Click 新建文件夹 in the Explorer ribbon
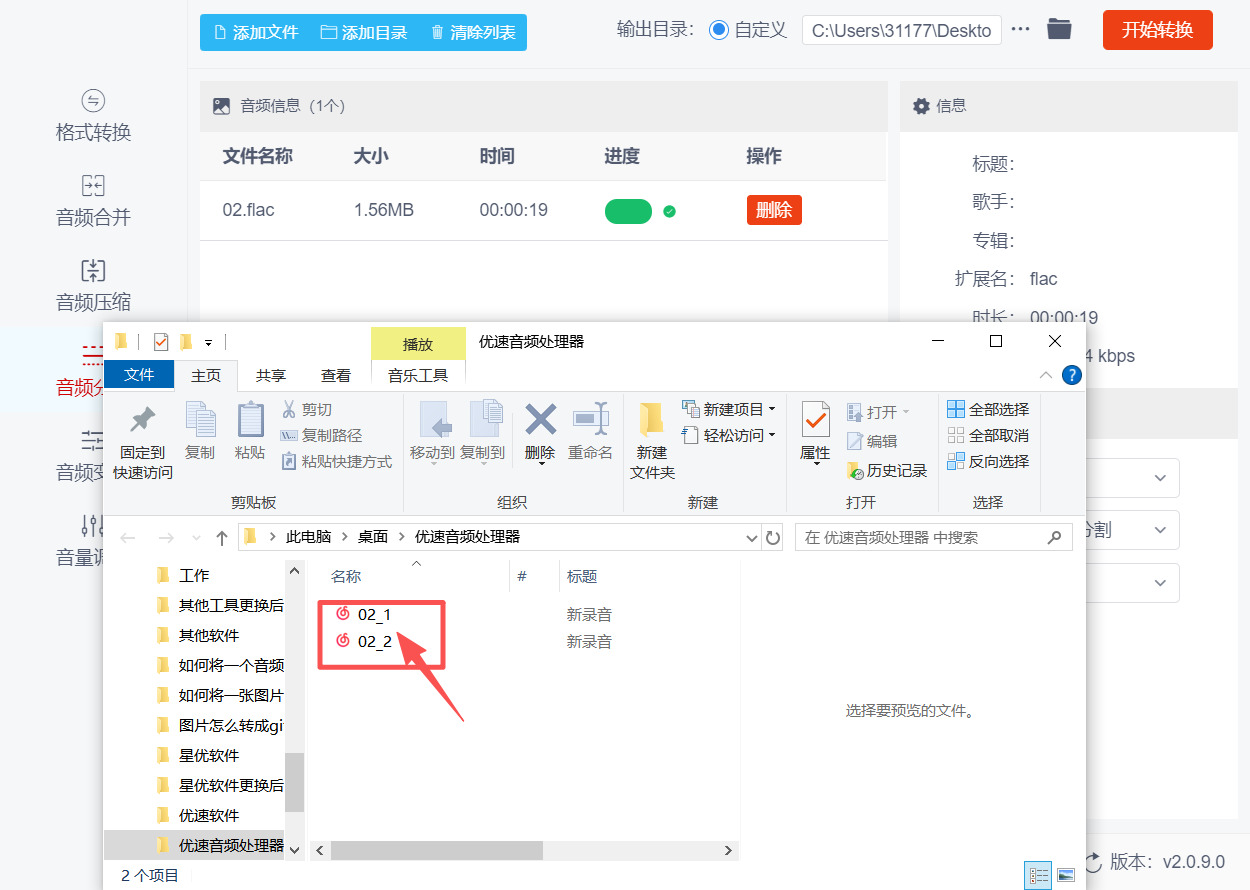1250x890 pixels. coord(651,438)
